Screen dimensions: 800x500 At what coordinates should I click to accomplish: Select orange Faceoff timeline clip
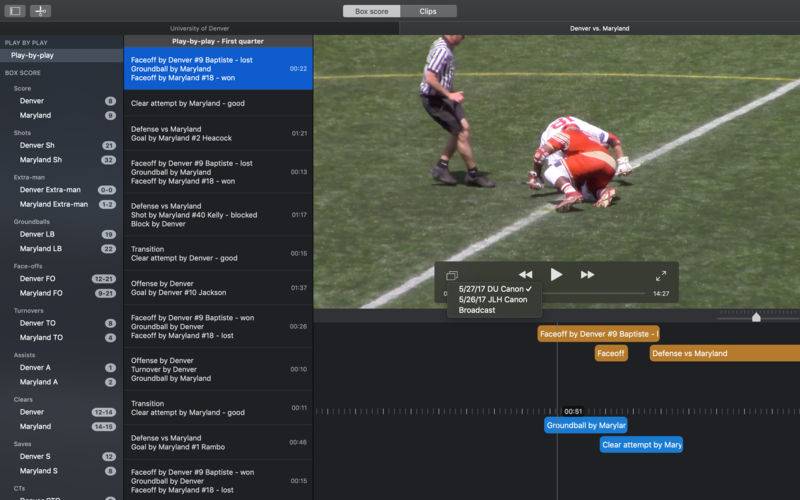coord(611,353)
